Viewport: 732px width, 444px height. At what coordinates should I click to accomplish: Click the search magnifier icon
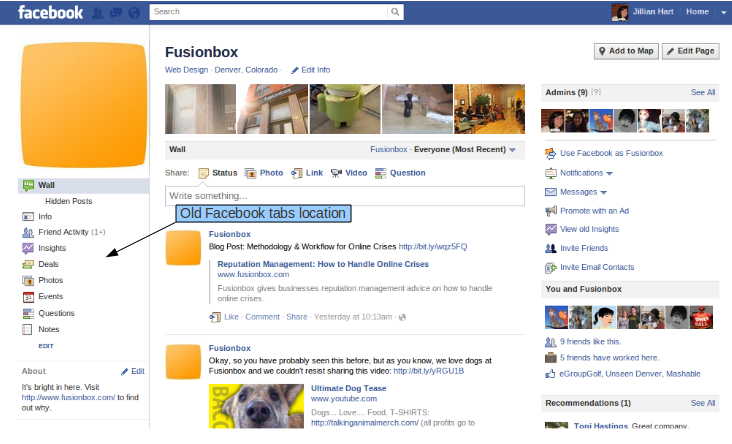[396, 12]
